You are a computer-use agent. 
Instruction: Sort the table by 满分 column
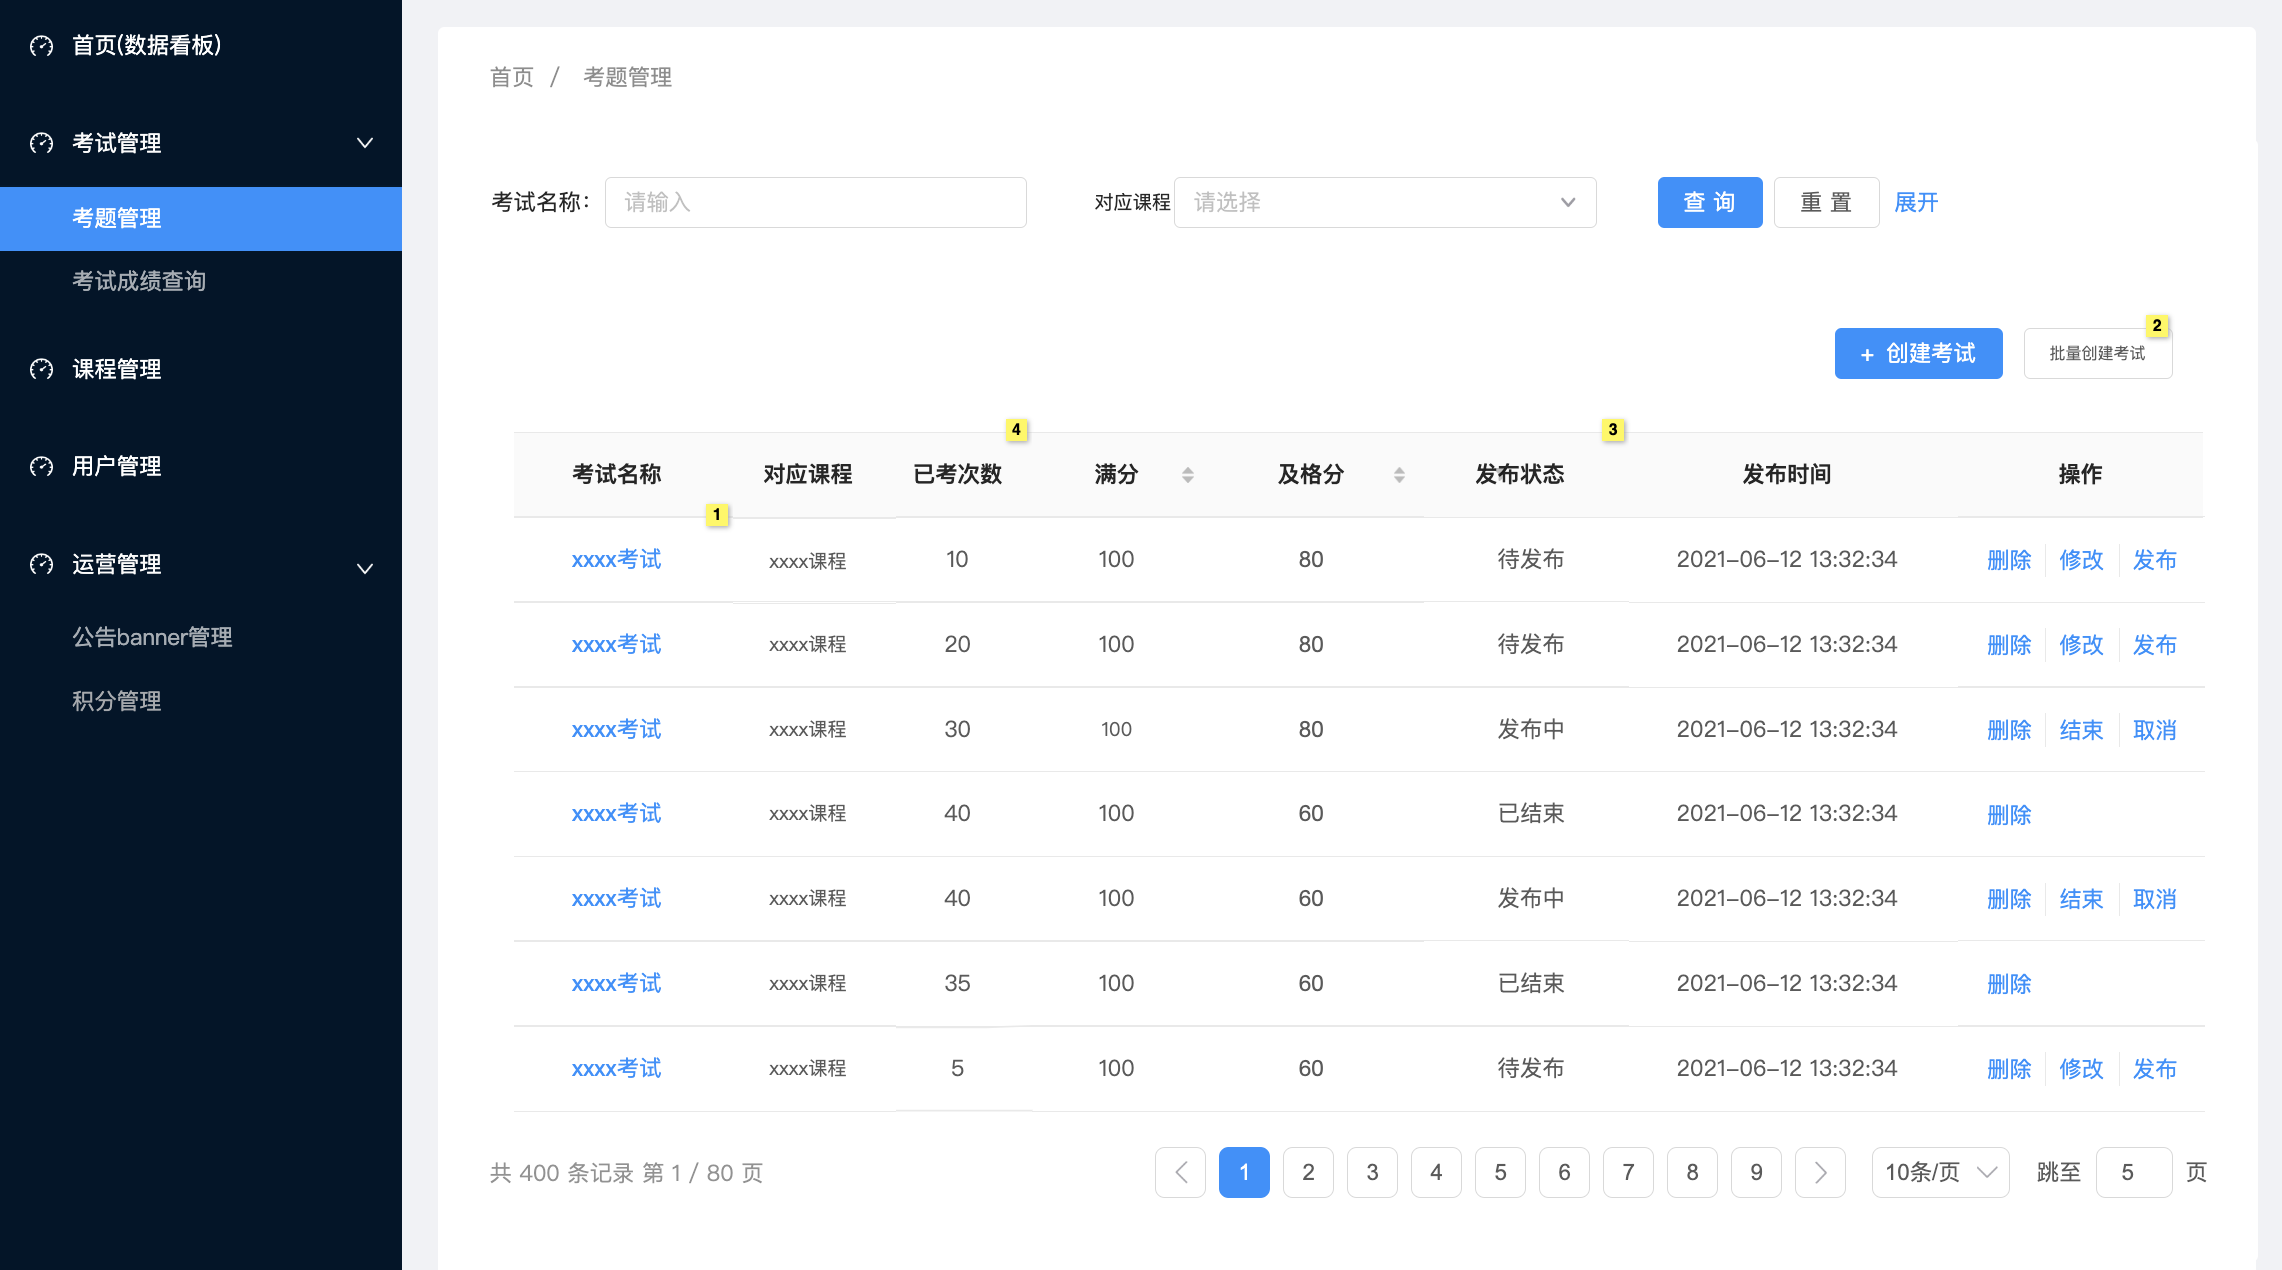[1188, 475]
